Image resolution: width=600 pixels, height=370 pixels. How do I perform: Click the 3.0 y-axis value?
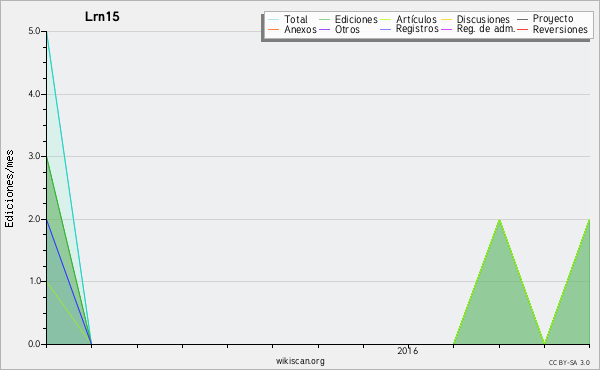coord(34,156)
